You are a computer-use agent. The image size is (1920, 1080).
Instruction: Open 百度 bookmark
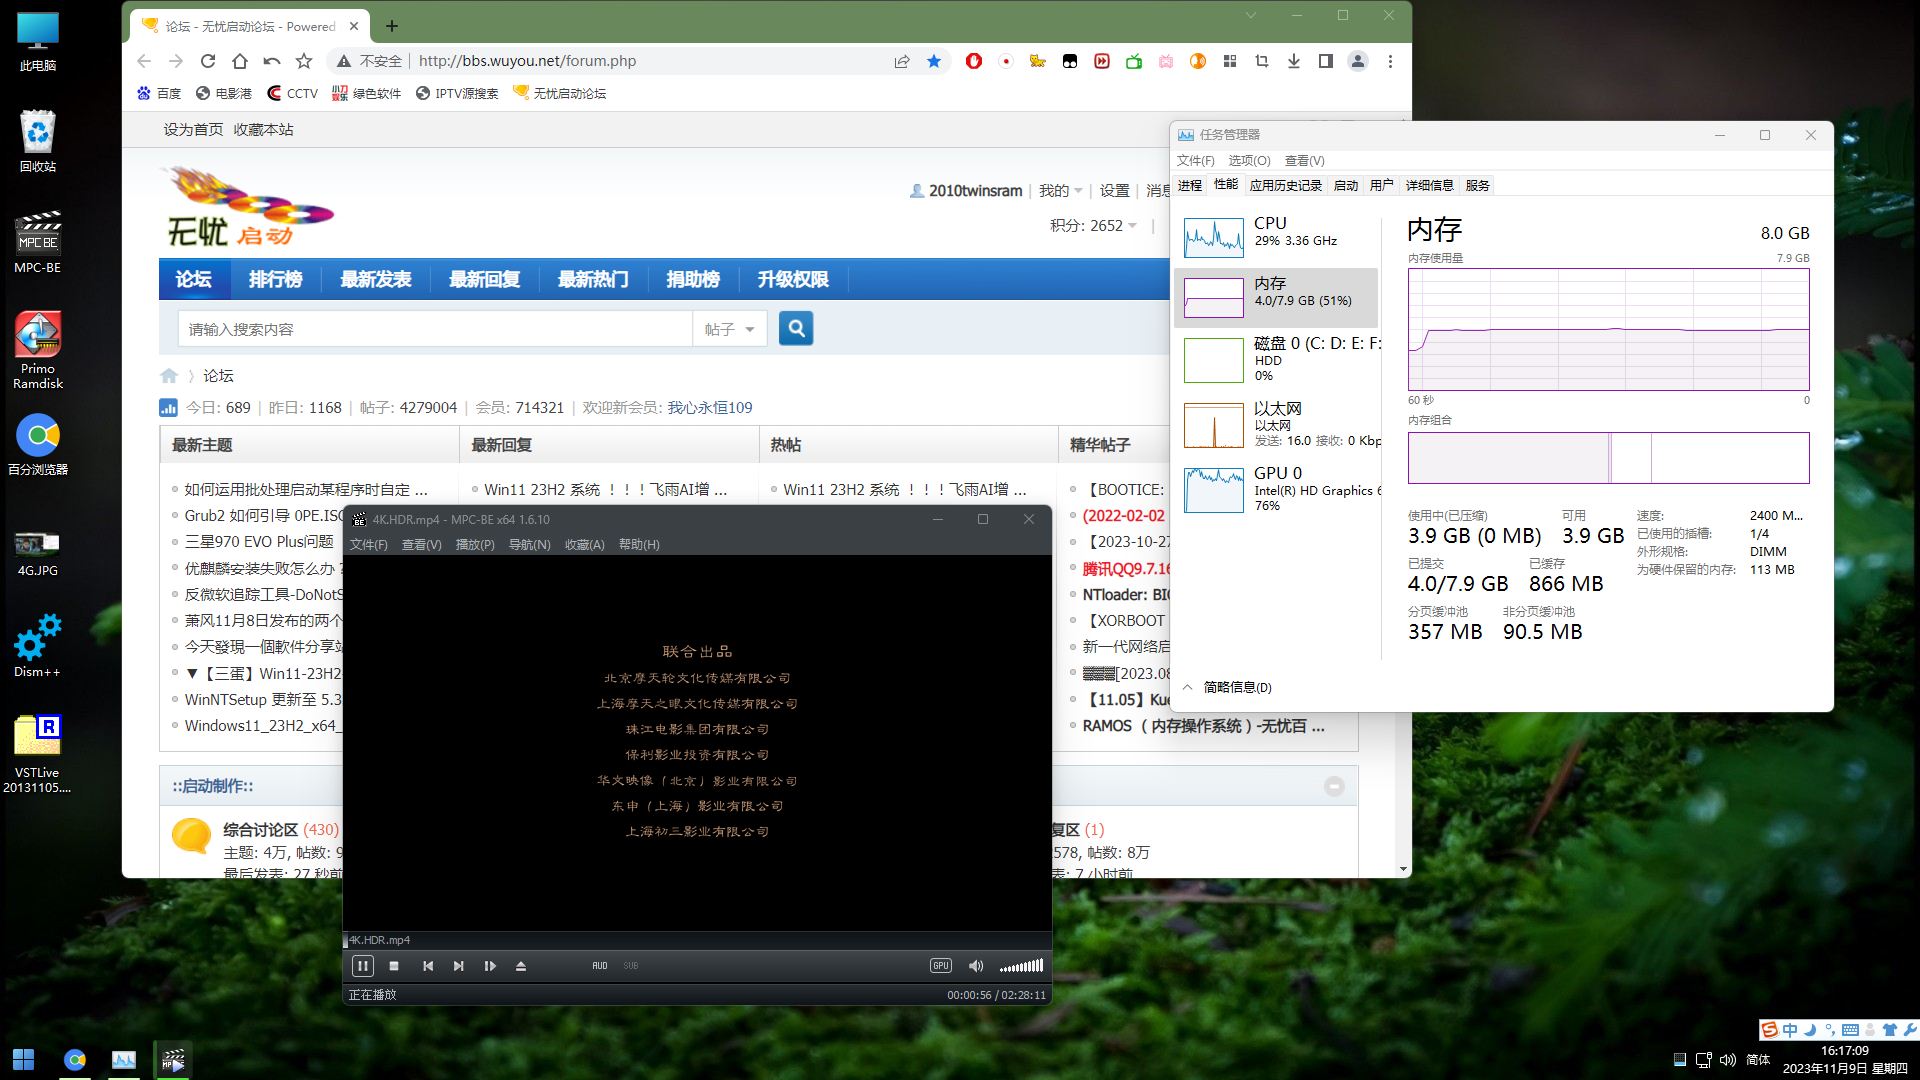point(159,93)
